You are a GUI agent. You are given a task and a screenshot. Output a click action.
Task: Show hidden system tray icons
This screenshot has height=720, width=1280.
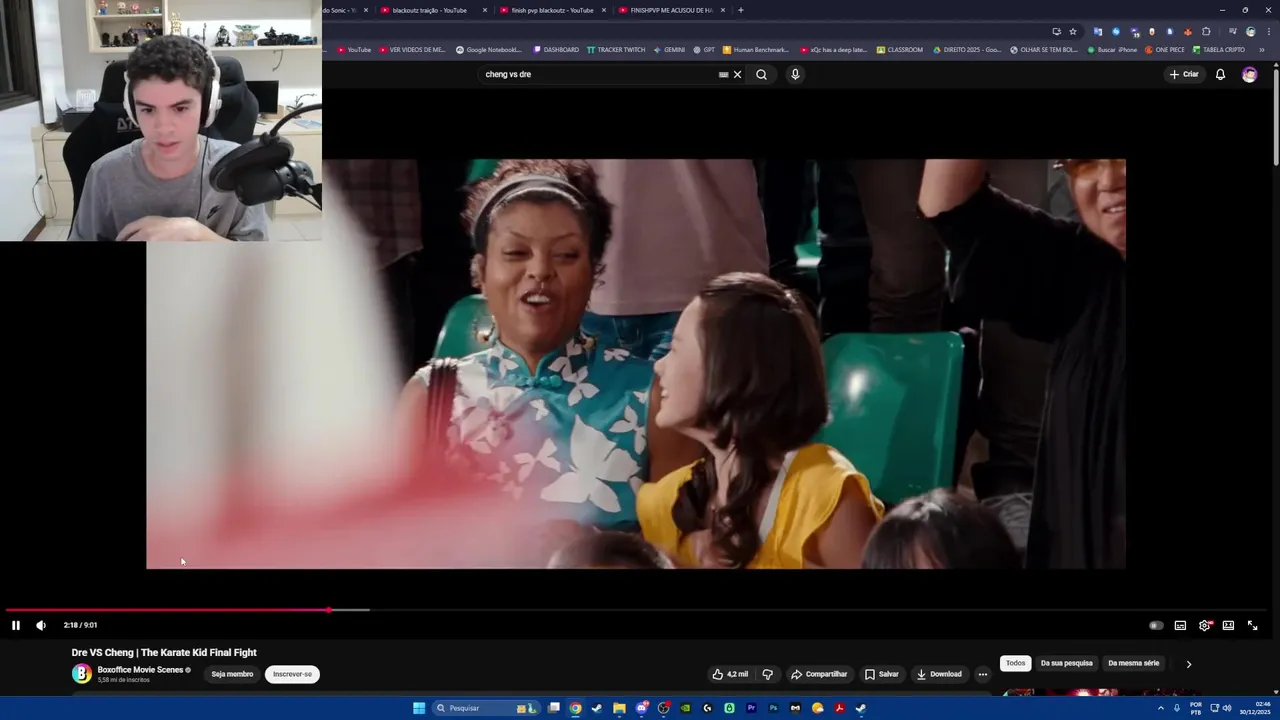point(1161,708)
